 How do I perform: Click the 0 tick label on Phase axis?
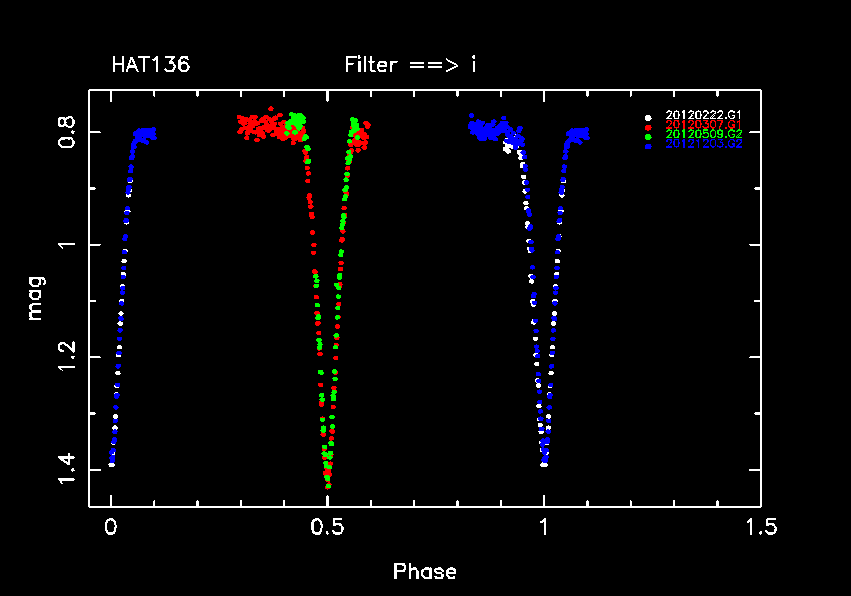click(x=111, y=526)
